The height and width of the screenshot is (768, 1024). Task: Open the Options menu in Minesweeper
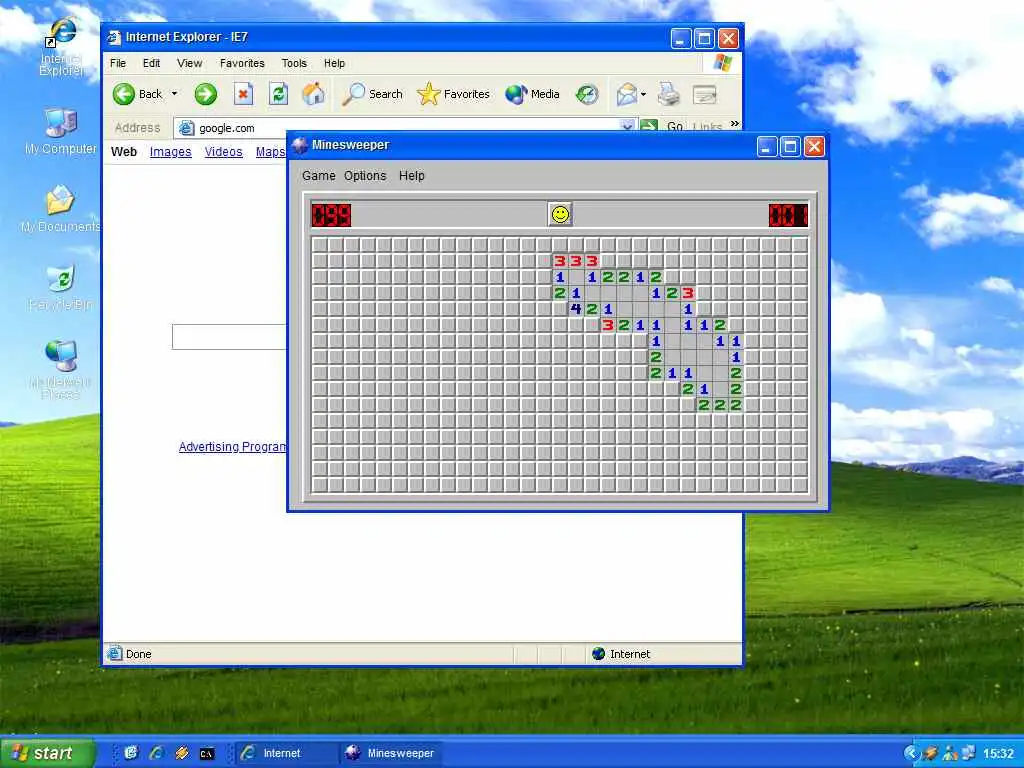coord(365,176)
